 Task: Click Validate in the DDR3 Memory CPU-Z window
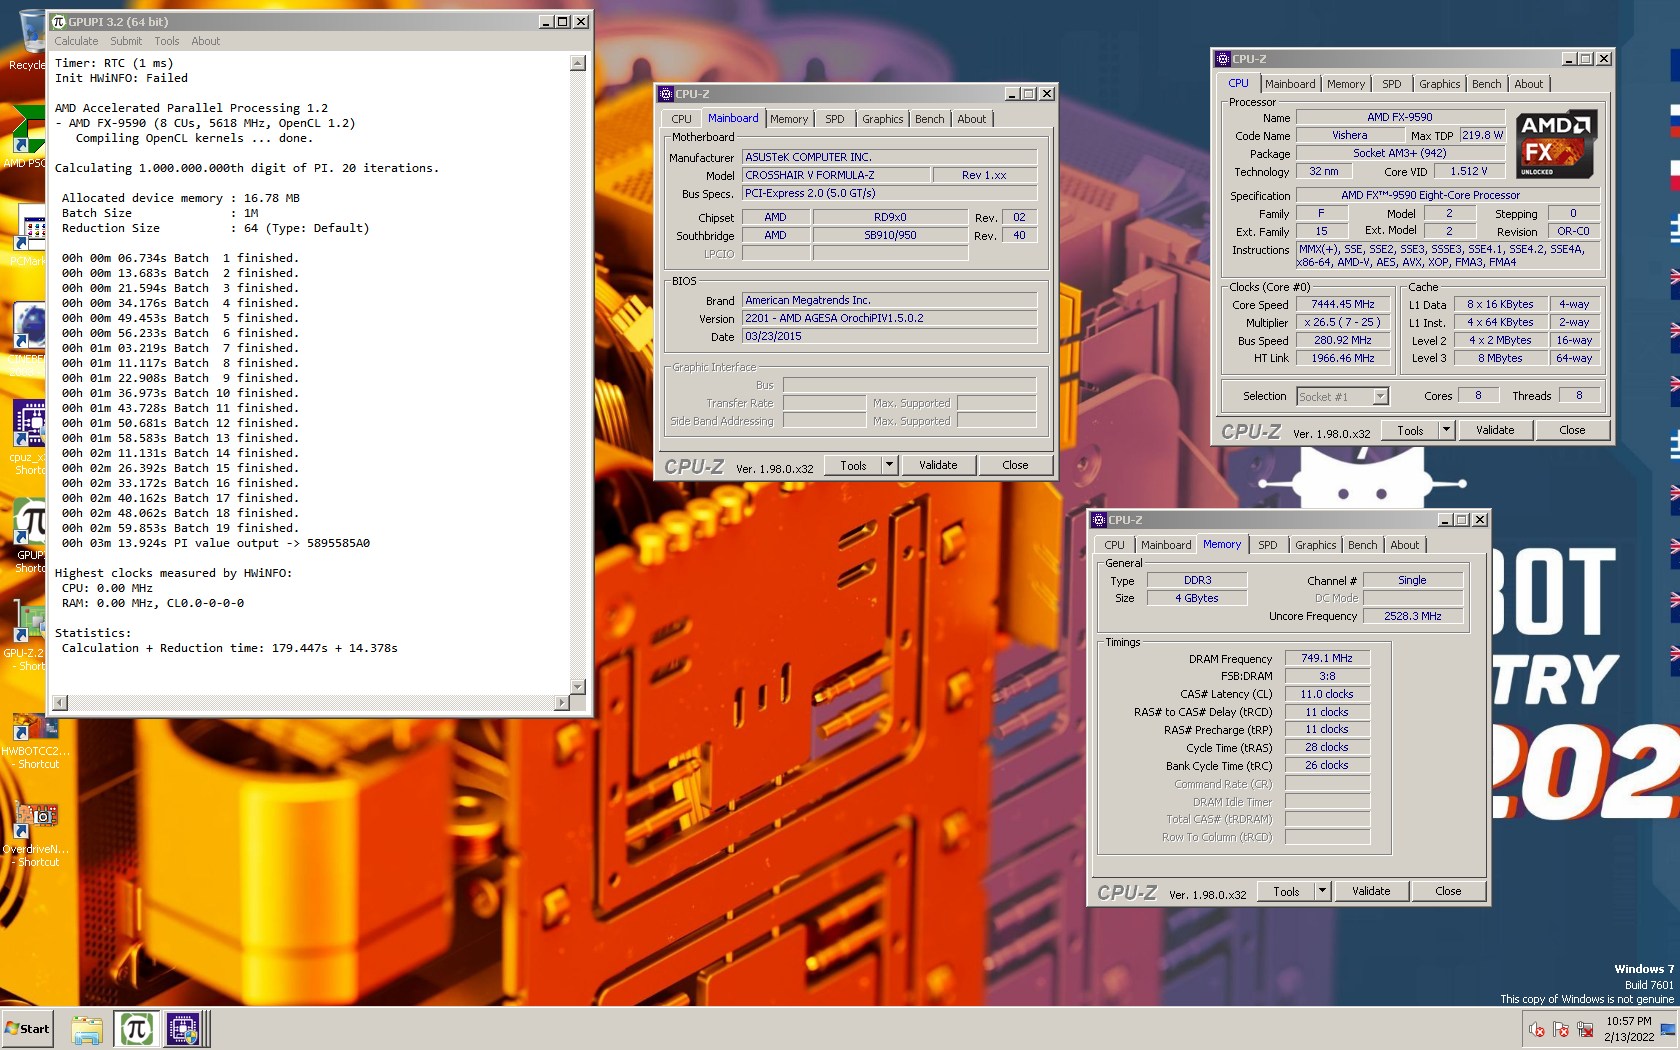click(x=1371, y=891)
